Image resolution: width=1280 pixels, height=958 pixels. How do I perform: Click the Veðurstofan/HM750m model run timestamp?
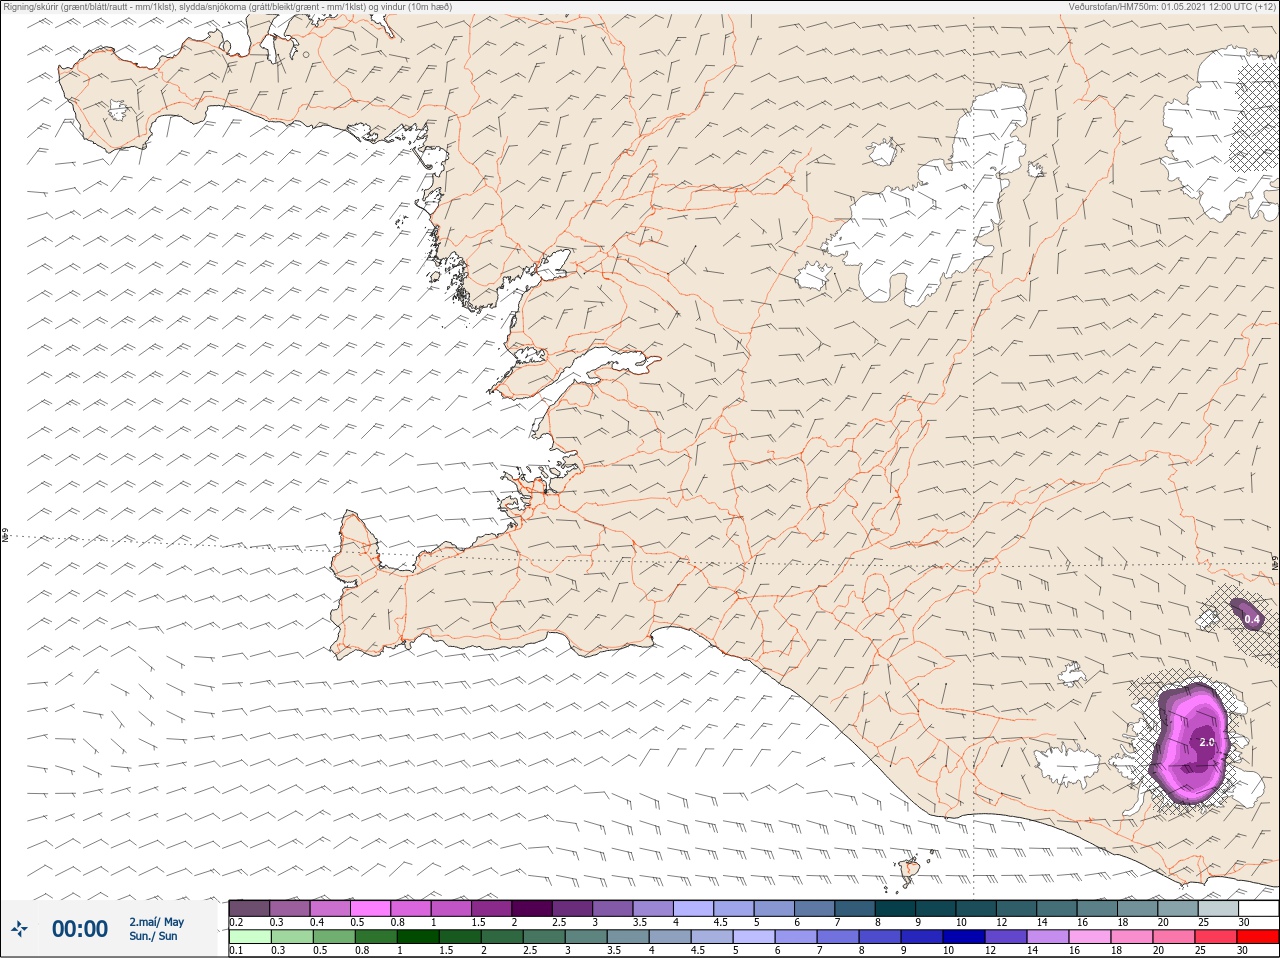[x=1172, y=7]
